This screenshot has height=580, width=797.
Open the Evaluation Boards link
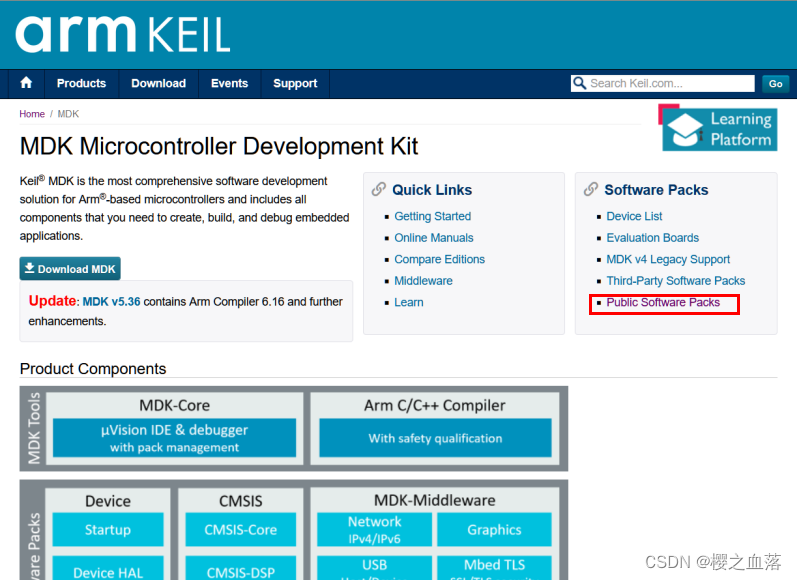click(653, 238)
